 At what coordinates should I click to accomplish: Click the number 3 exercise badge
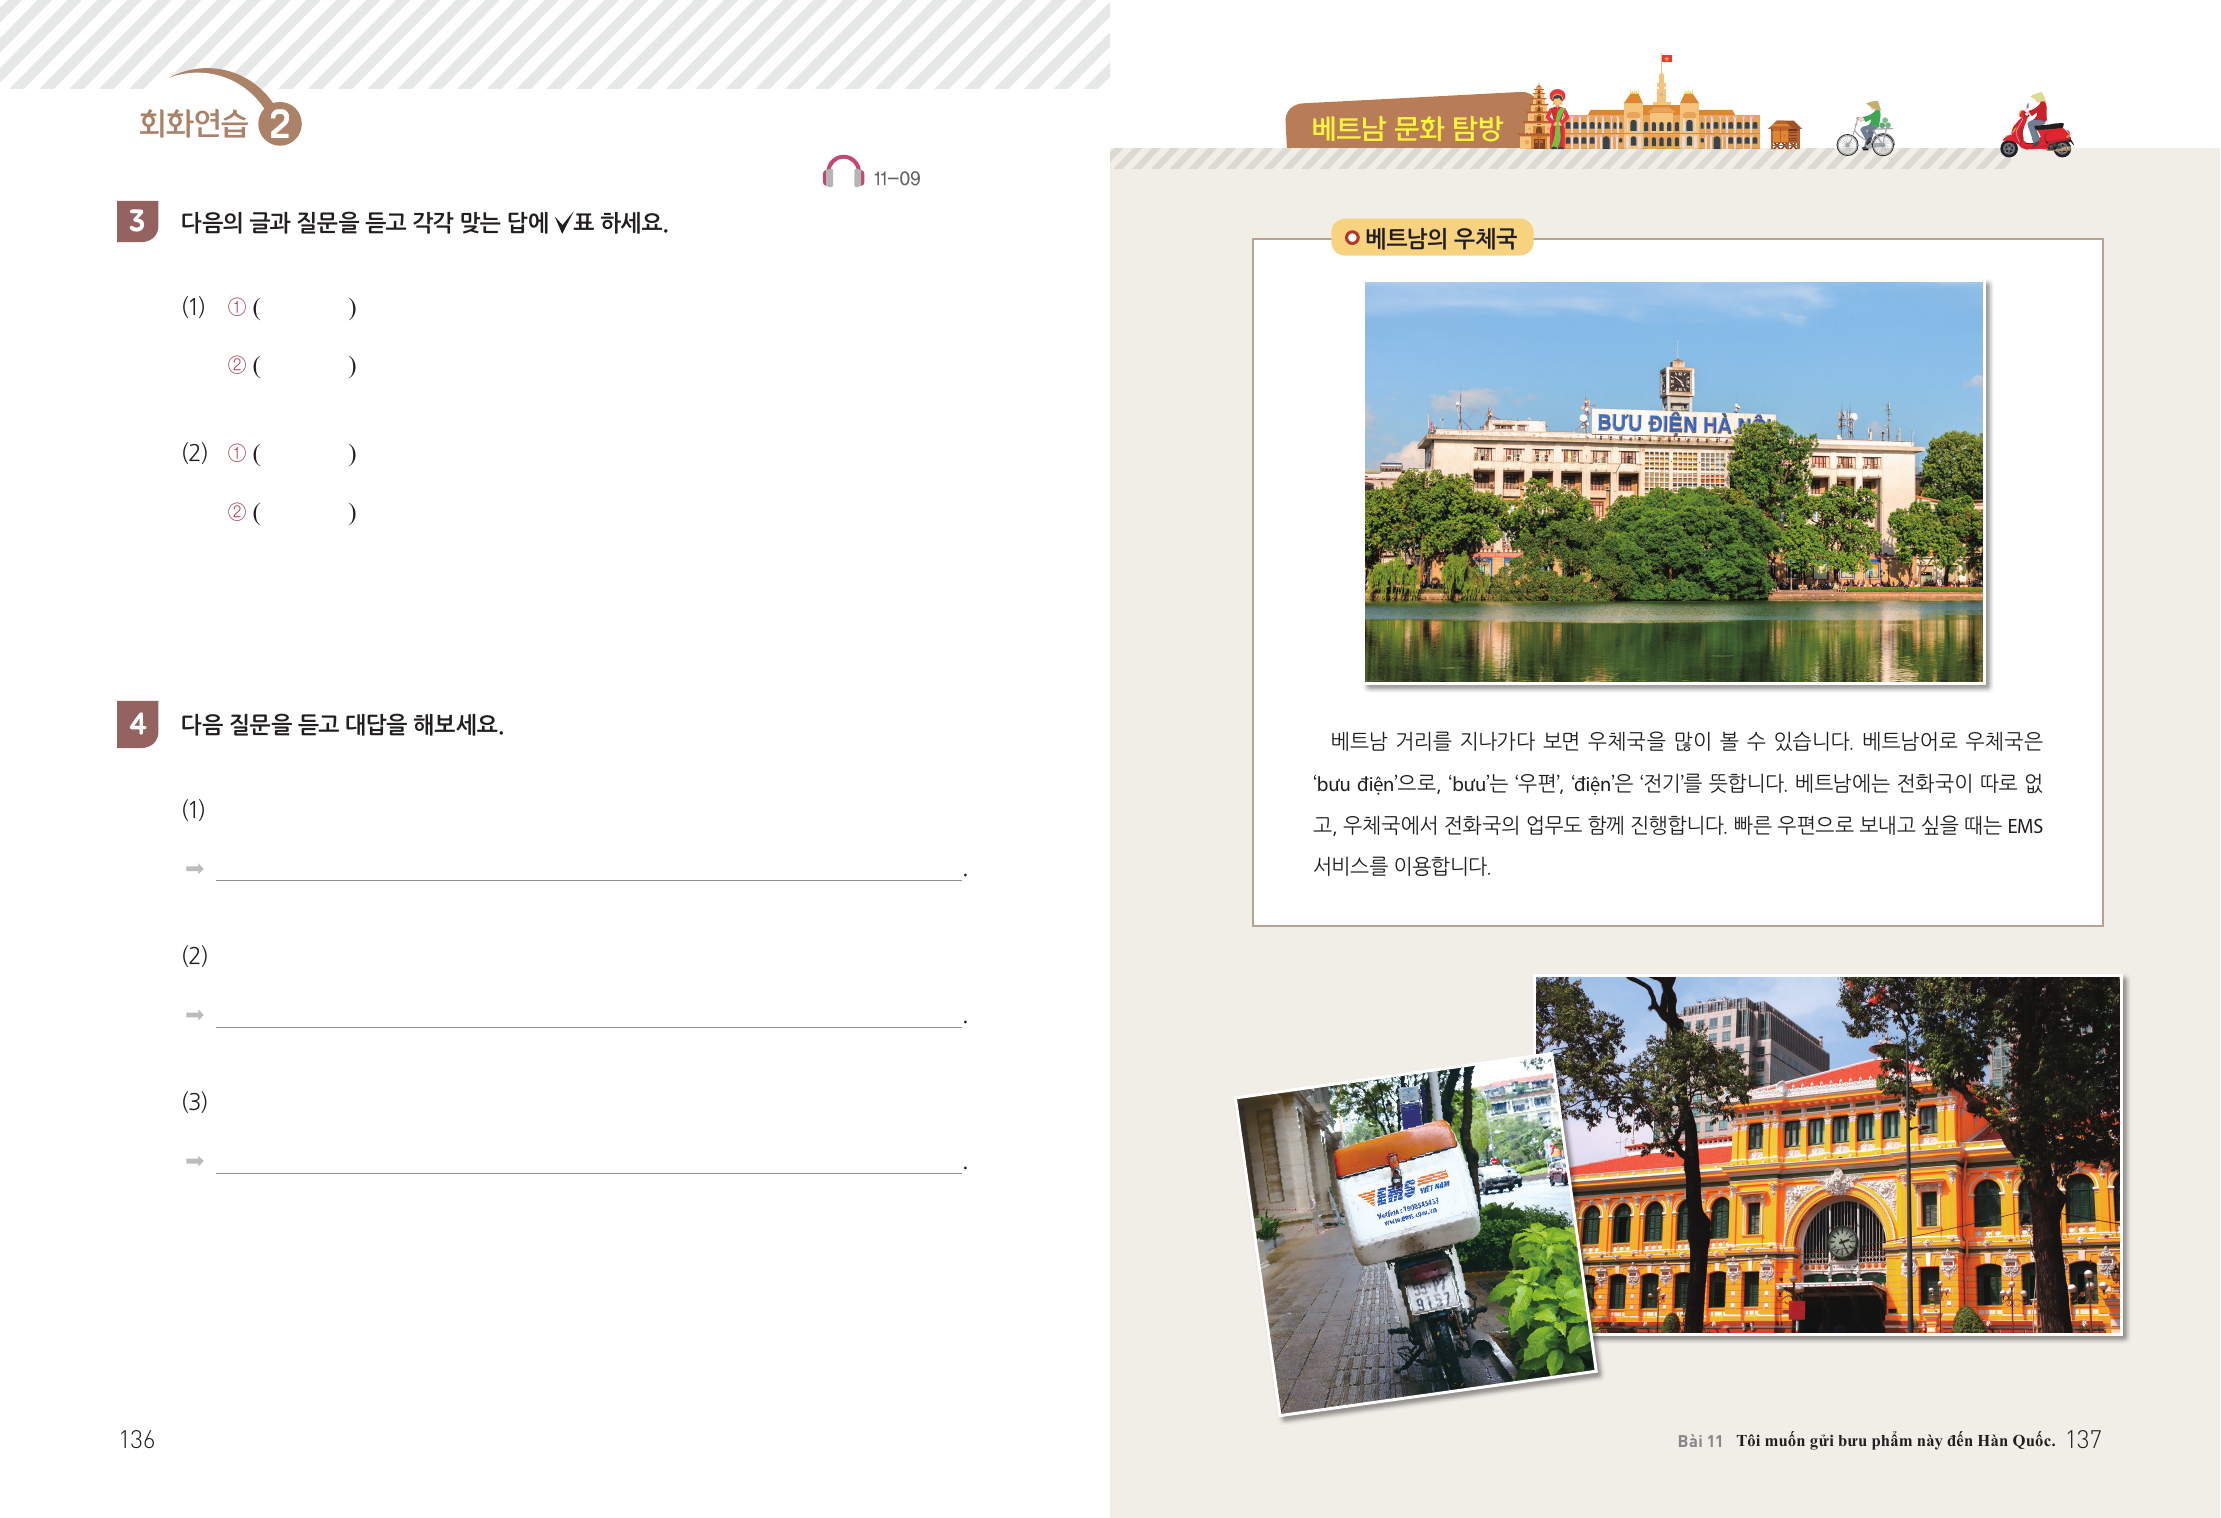137,221
